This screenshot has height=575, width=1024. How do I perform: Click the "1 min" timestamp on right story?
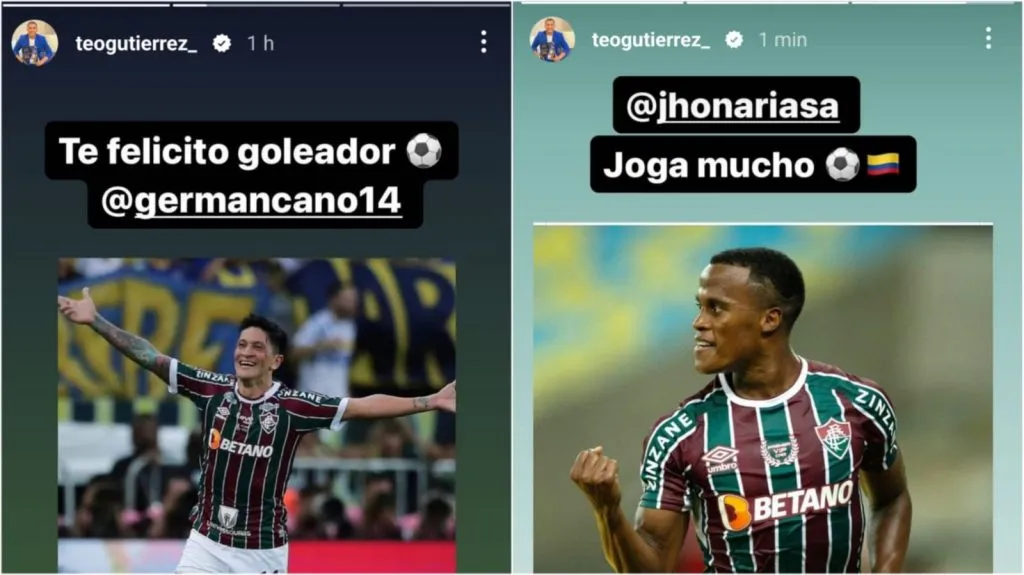pos(782,40)
